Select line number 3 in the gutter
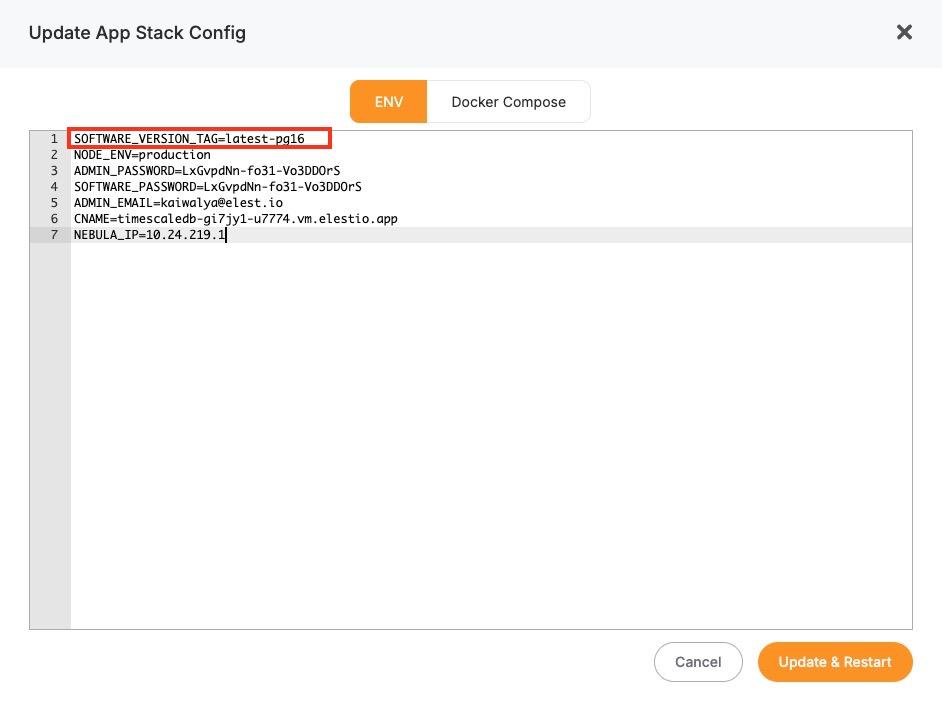 (x=54, y=171)
